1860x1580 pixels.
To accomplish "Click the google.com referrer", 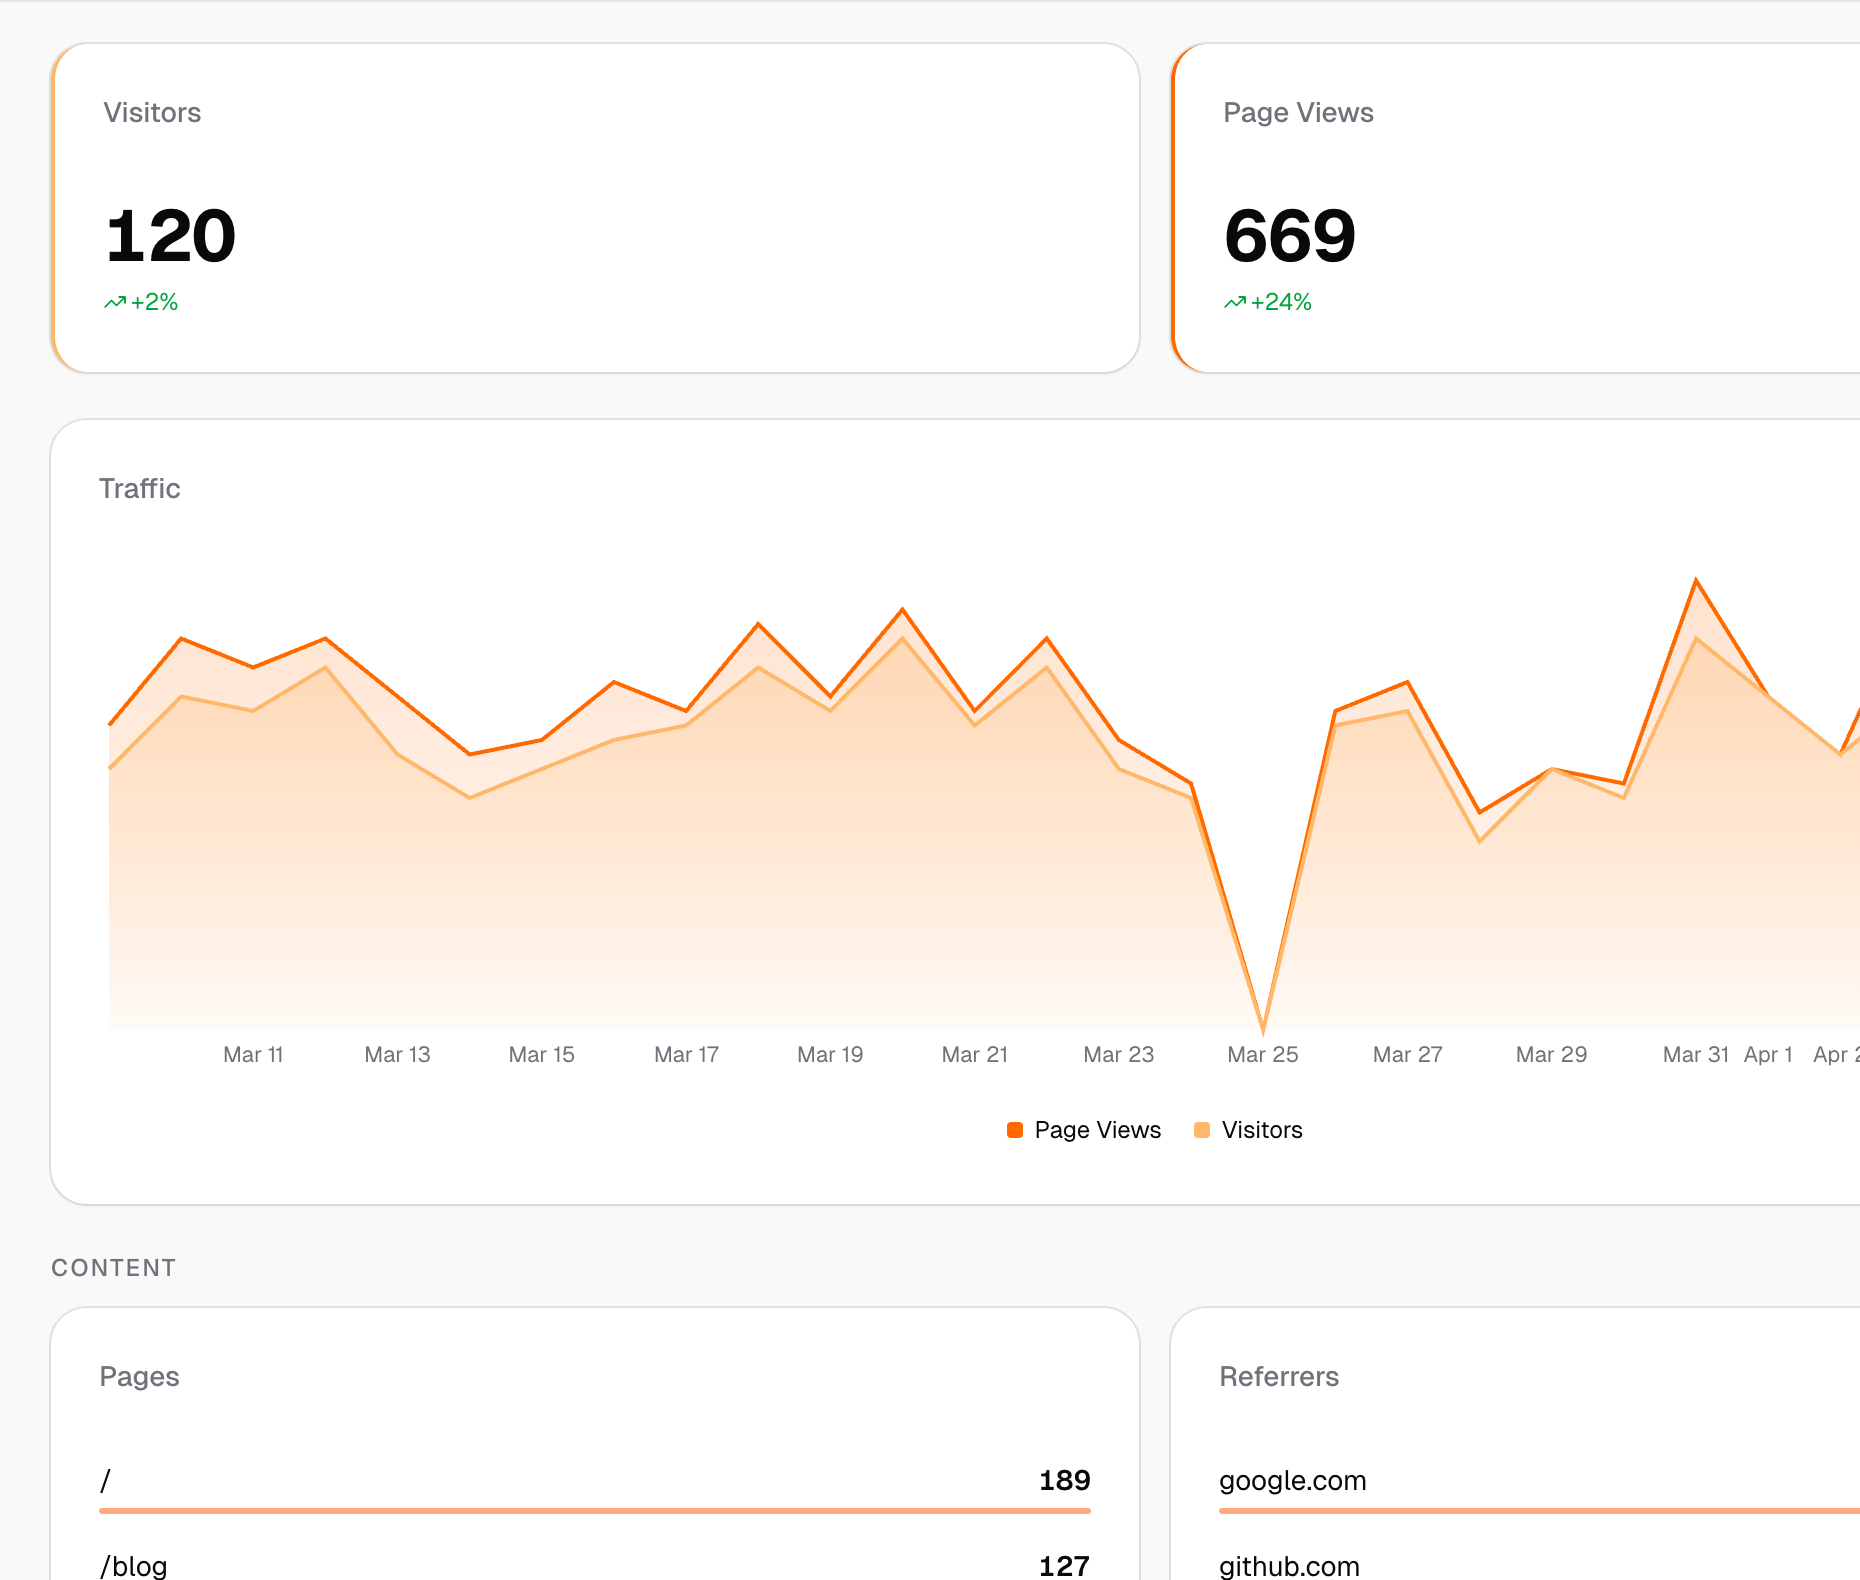I will click(1292, 1481).
